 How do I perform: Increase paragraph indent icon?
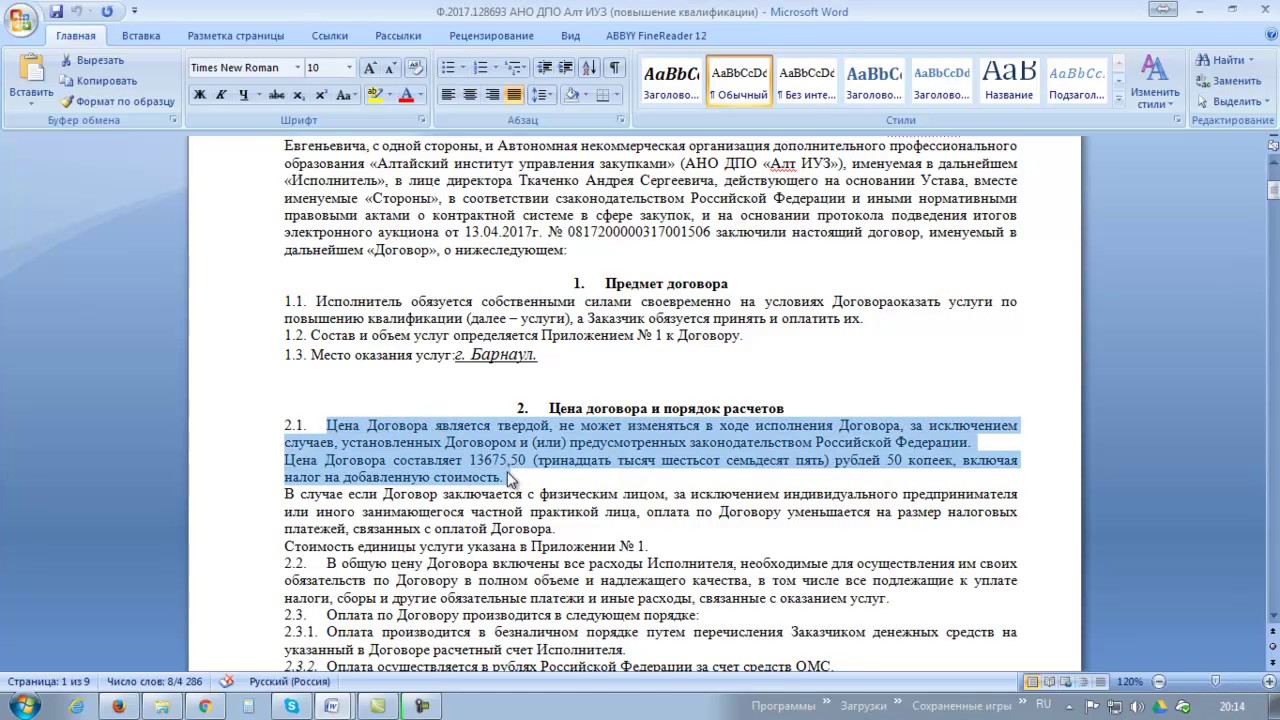coord(565,68)
